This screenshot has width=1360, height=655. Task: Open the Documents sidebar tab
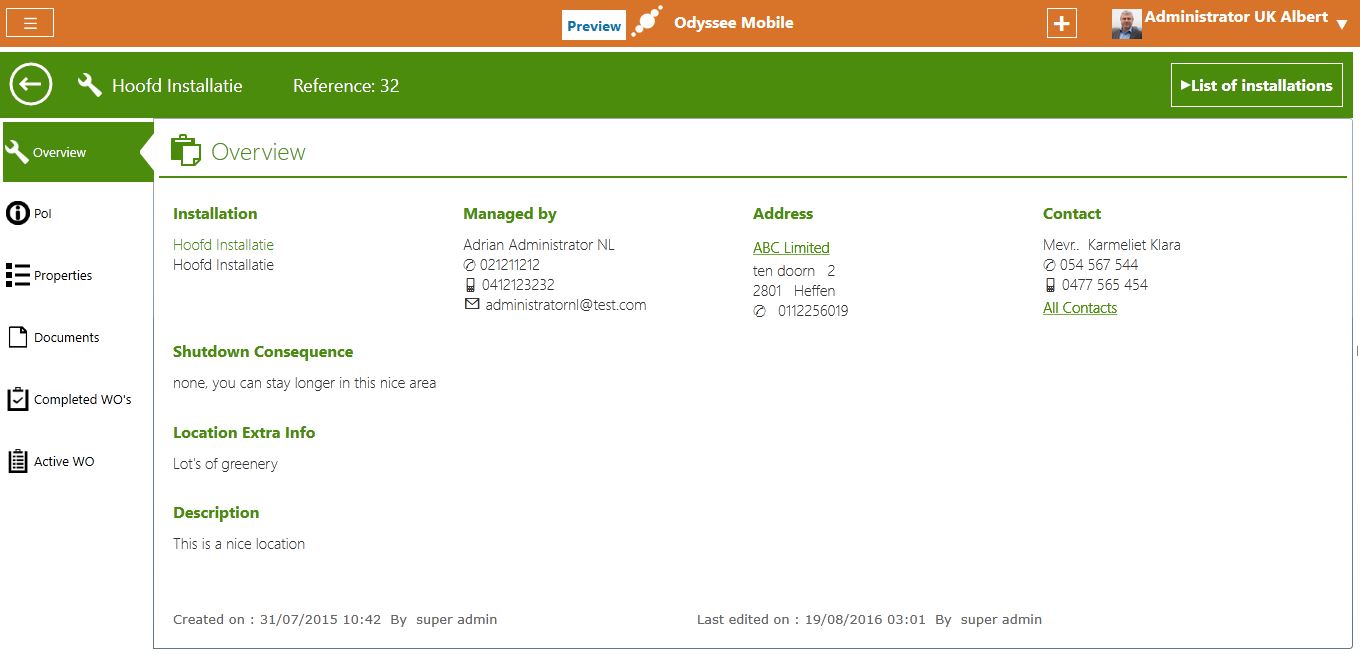(x=66, y=338)
